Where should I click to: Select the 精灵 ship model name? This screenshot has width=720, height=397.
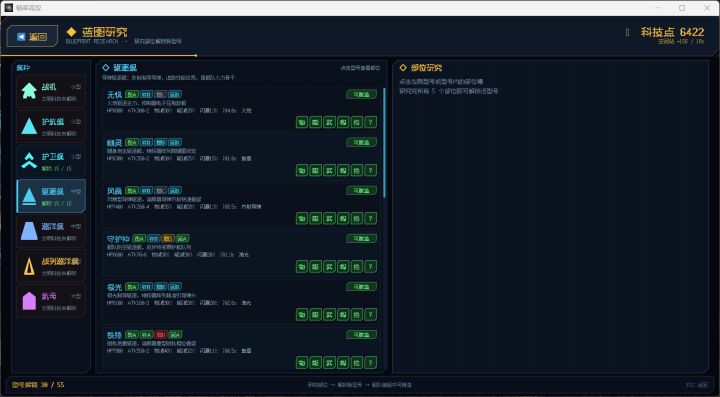(x=114, y=143)
